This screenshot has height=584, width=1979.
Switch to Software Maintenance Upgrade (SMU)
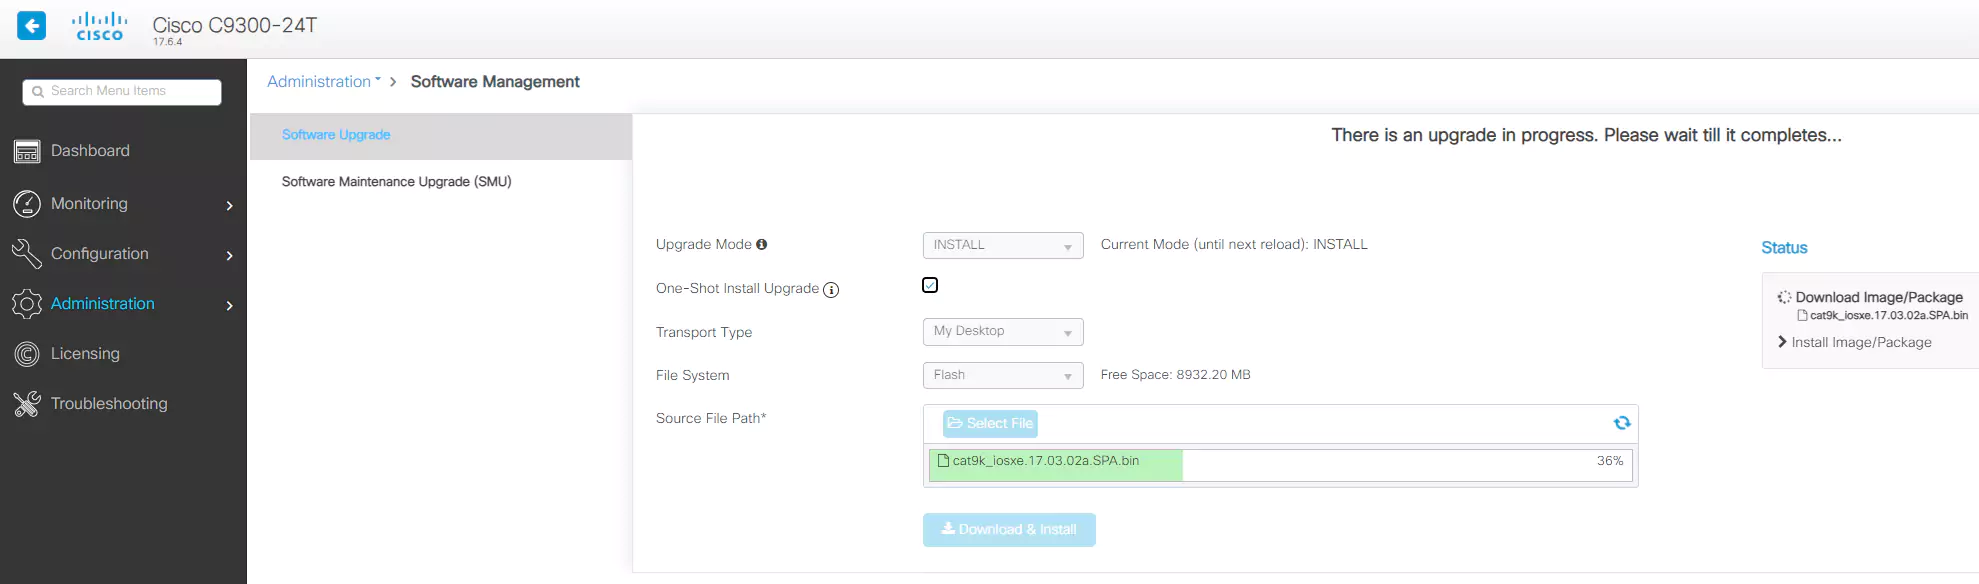(396, 182)
